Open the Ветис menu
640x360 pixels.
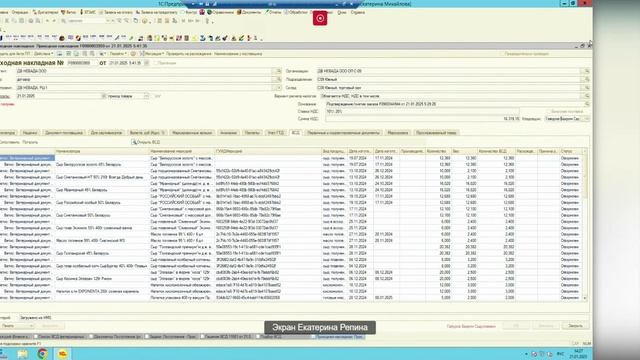(x=69, y=12)
